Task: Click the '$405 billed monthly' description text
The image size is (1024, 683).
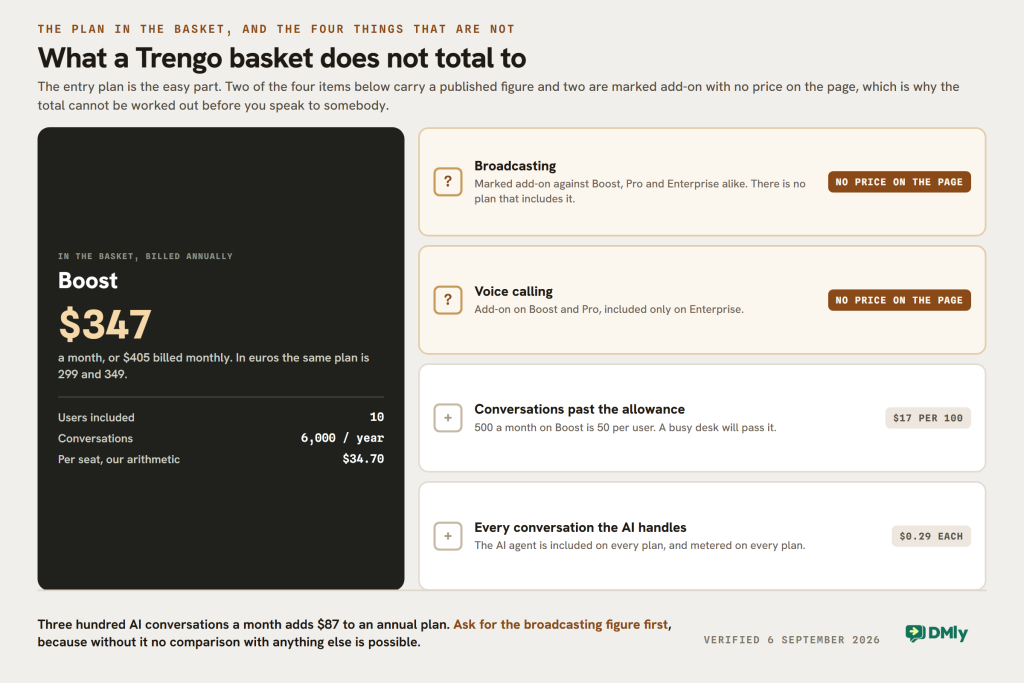Action: coord(214,366)
